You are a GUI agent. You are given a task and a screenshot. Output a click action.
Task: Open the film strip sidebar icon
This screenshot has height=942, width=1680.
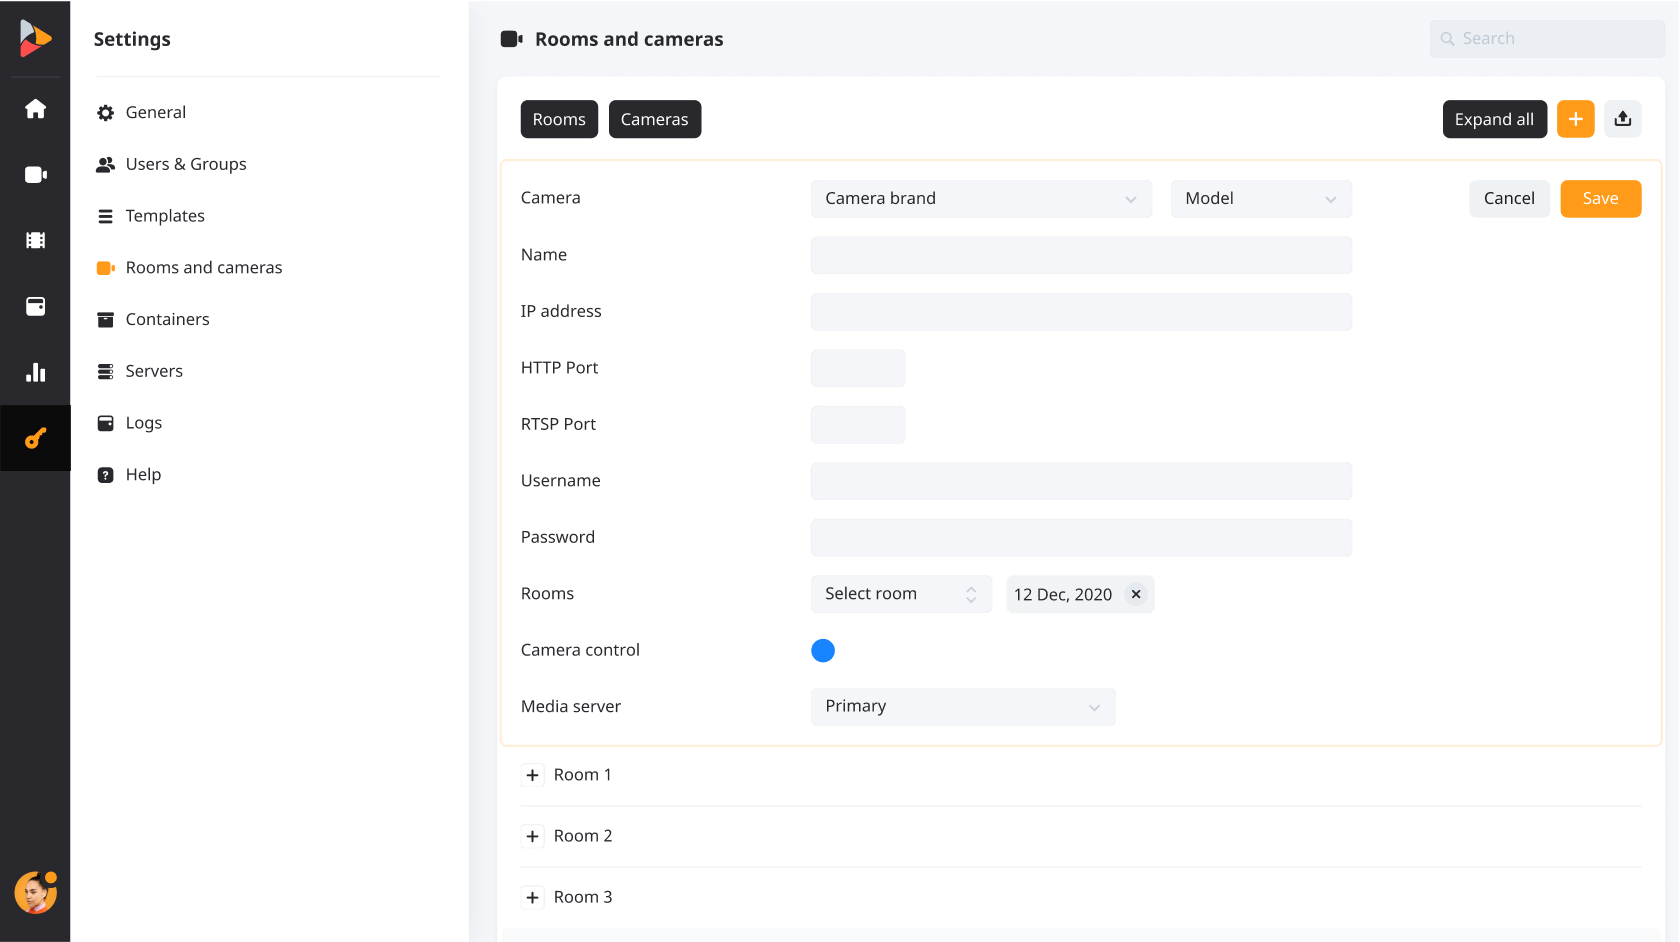35,240
